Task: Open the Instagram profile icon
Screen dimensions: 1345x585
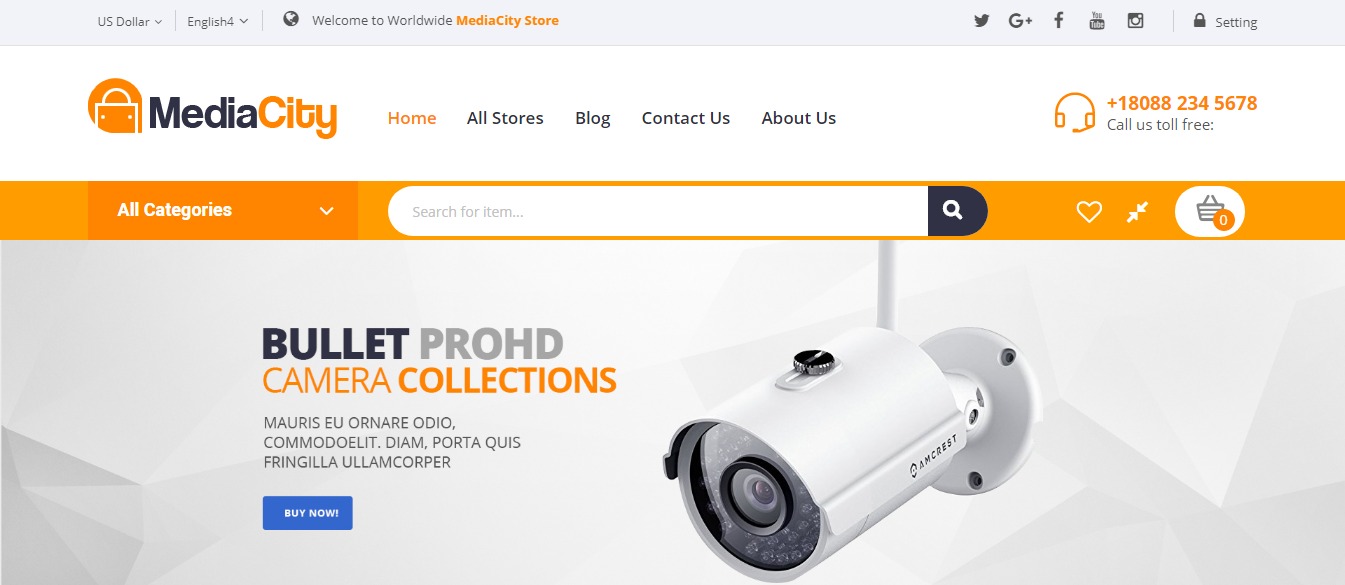Action: click(x=1135, y=20)
